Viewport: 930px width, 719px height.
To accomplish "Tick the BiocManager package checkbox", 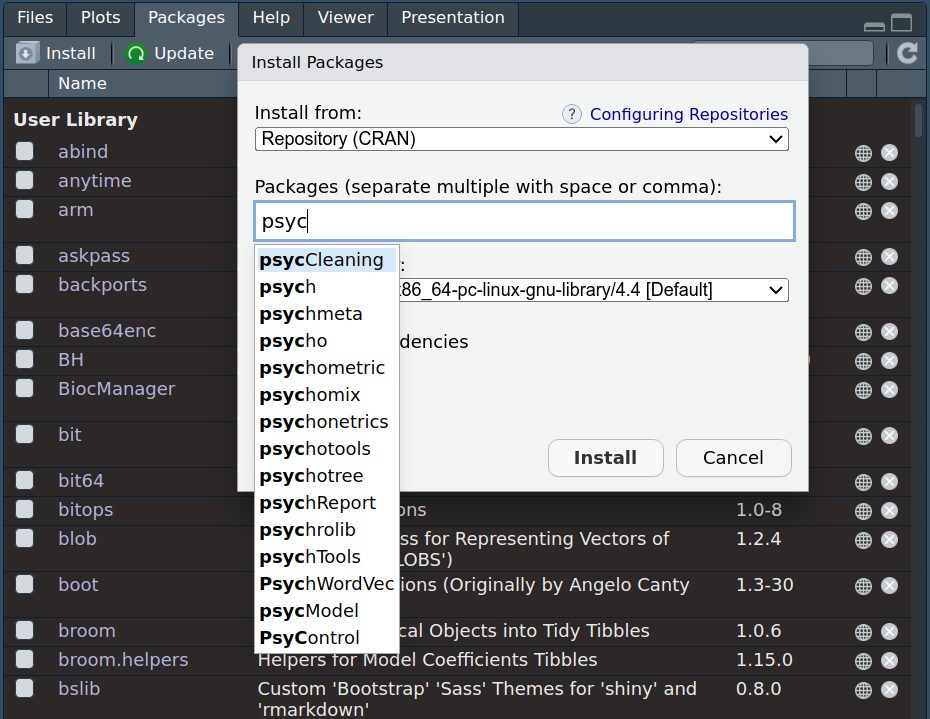I will click(x=24, y=389).
